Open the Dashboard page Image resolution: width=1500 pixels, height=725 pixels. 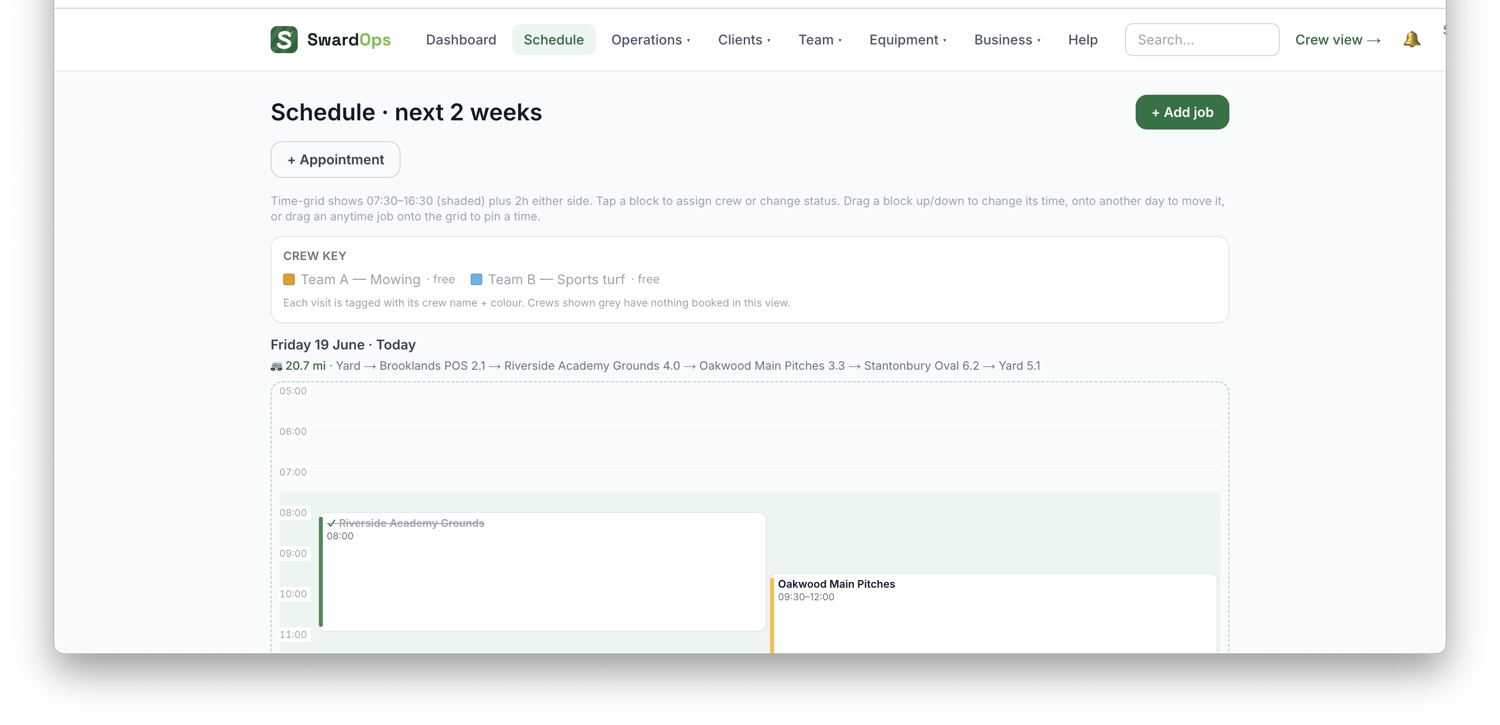461,40
